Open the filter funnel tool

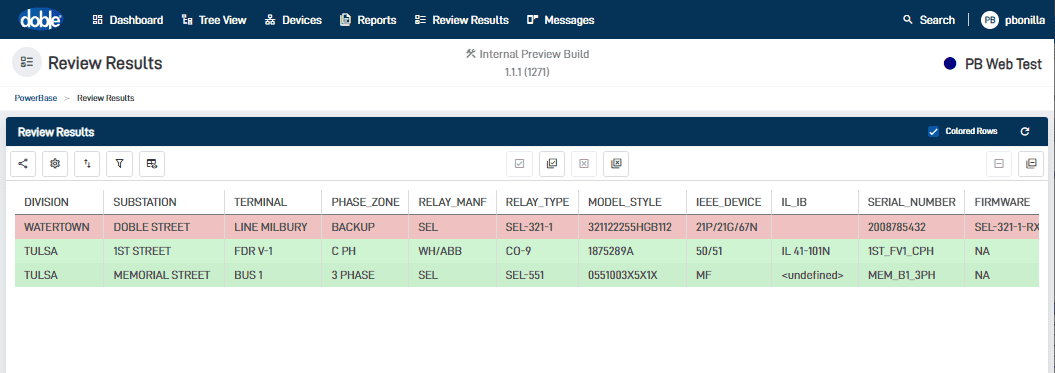(120, 164)
